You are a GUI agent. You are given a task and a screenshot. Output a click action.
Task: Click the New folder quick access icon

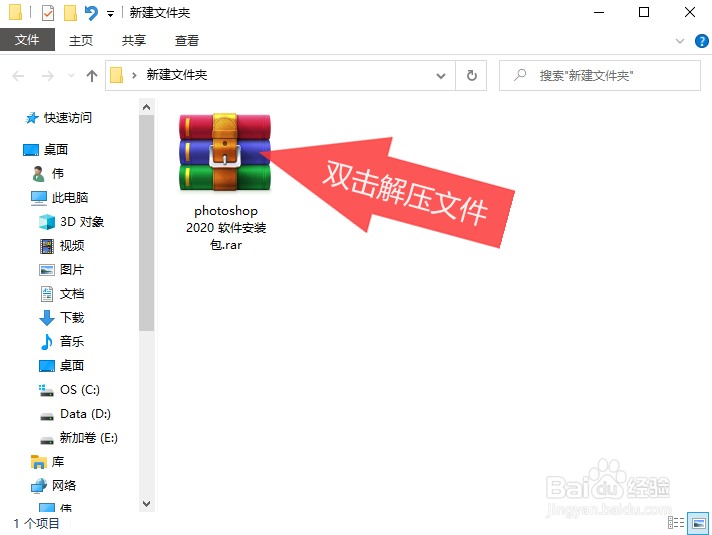pos(70,13)
